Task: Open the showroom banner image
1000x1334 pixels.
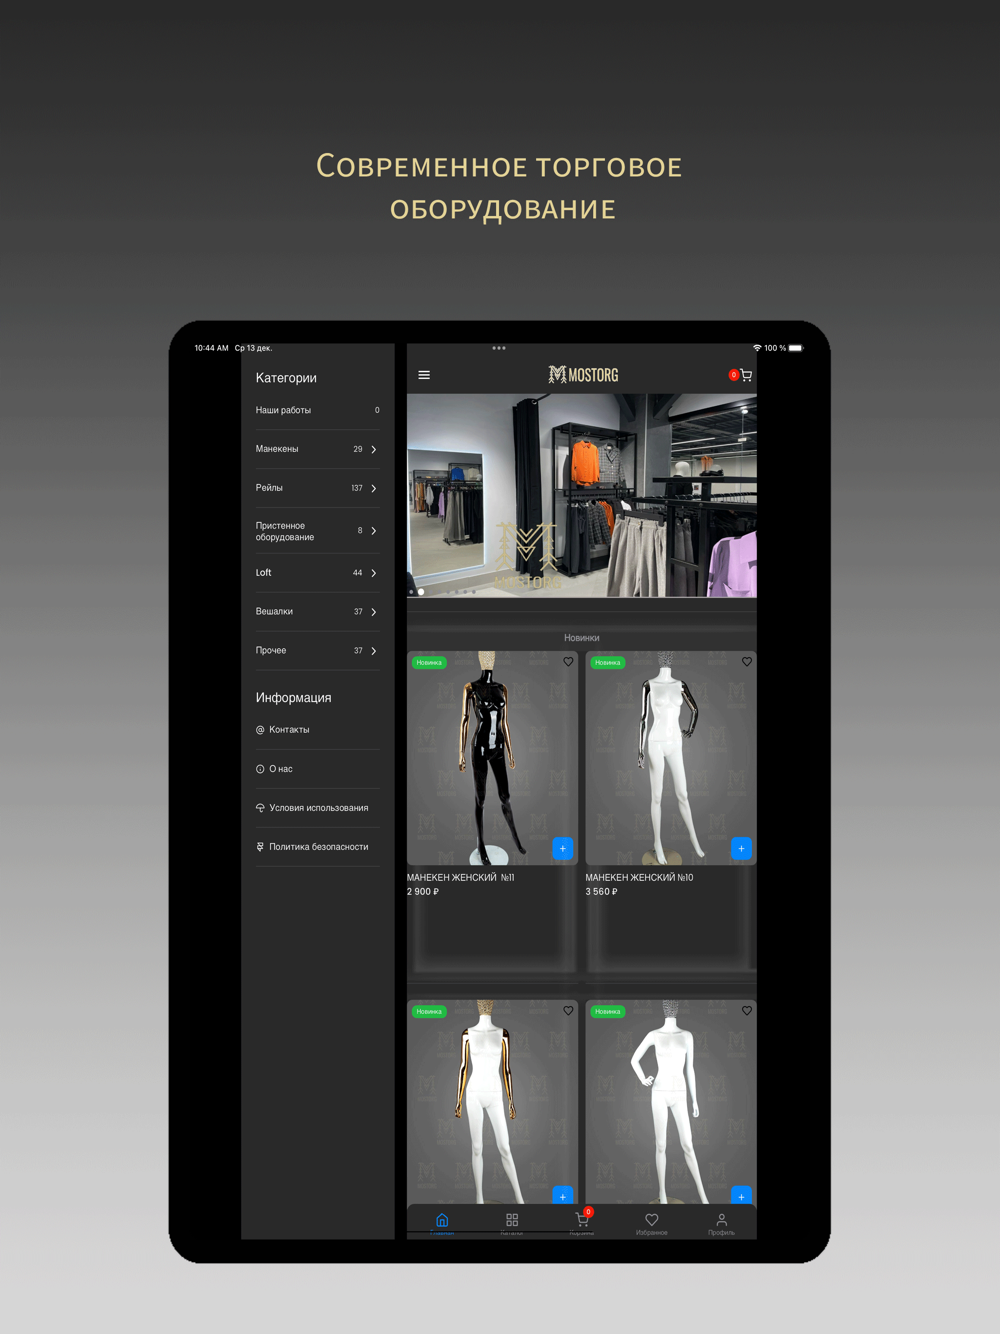Action: 582,496
